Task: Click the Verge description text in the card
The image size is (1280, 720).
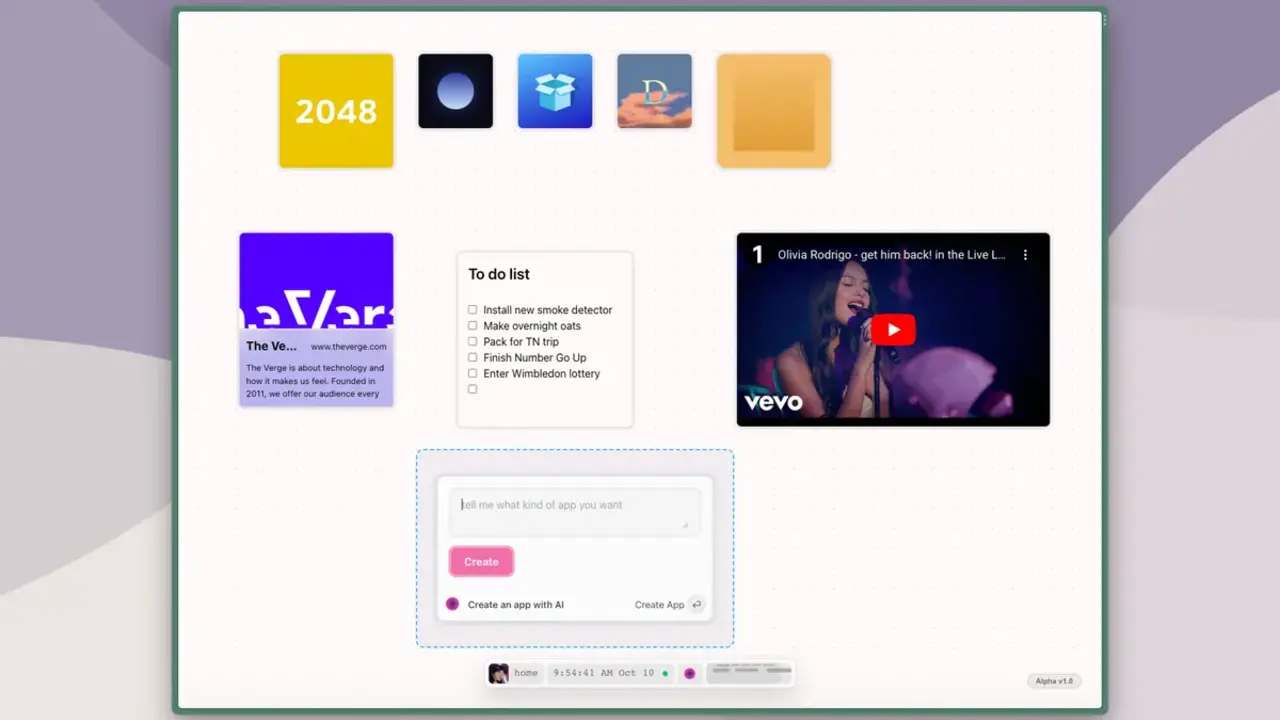Action: [316, 381]
